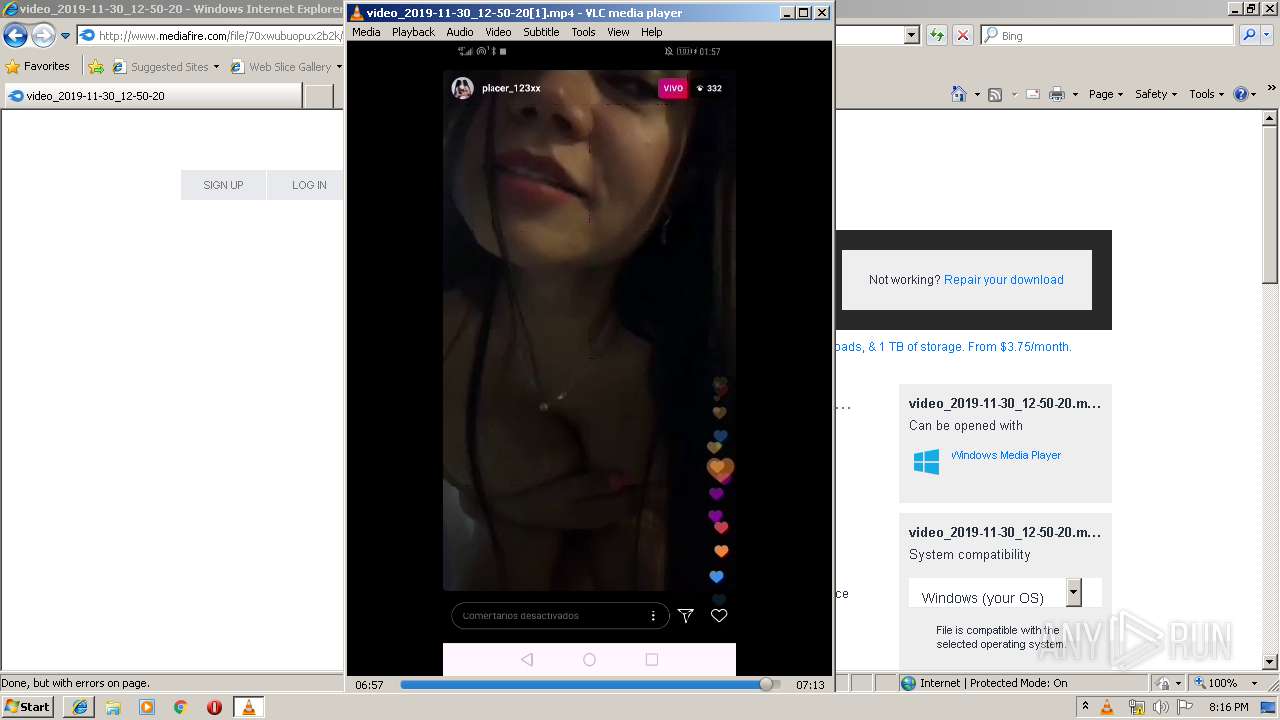Viewport: 1280px width, 720px height.
Task: Open the VLC Audio menu
Action: [x=460, y=32]
